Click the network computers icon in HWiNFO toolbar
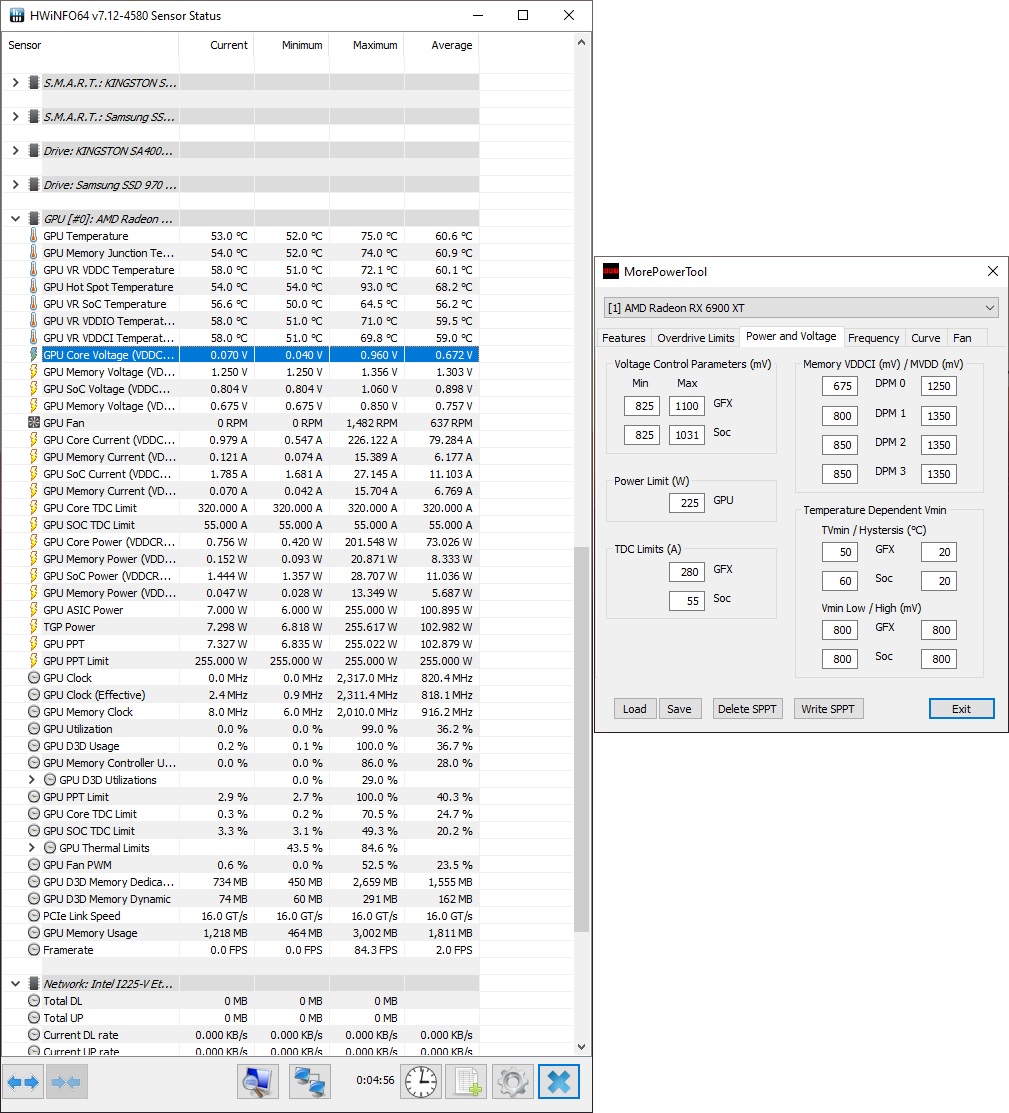The width and height of the screenshot is (1009, 1113). point(310,1082)
